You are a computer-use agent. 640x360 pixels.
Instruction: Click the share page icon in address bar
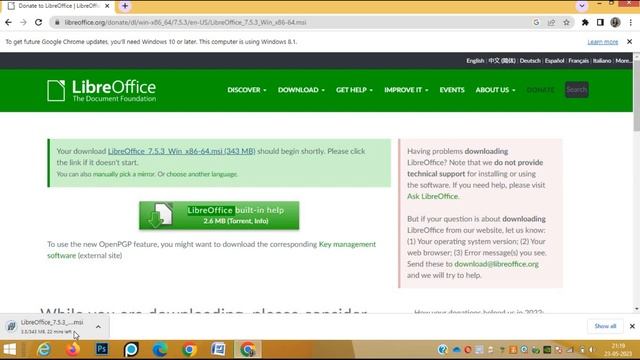[x=551, y=22]
